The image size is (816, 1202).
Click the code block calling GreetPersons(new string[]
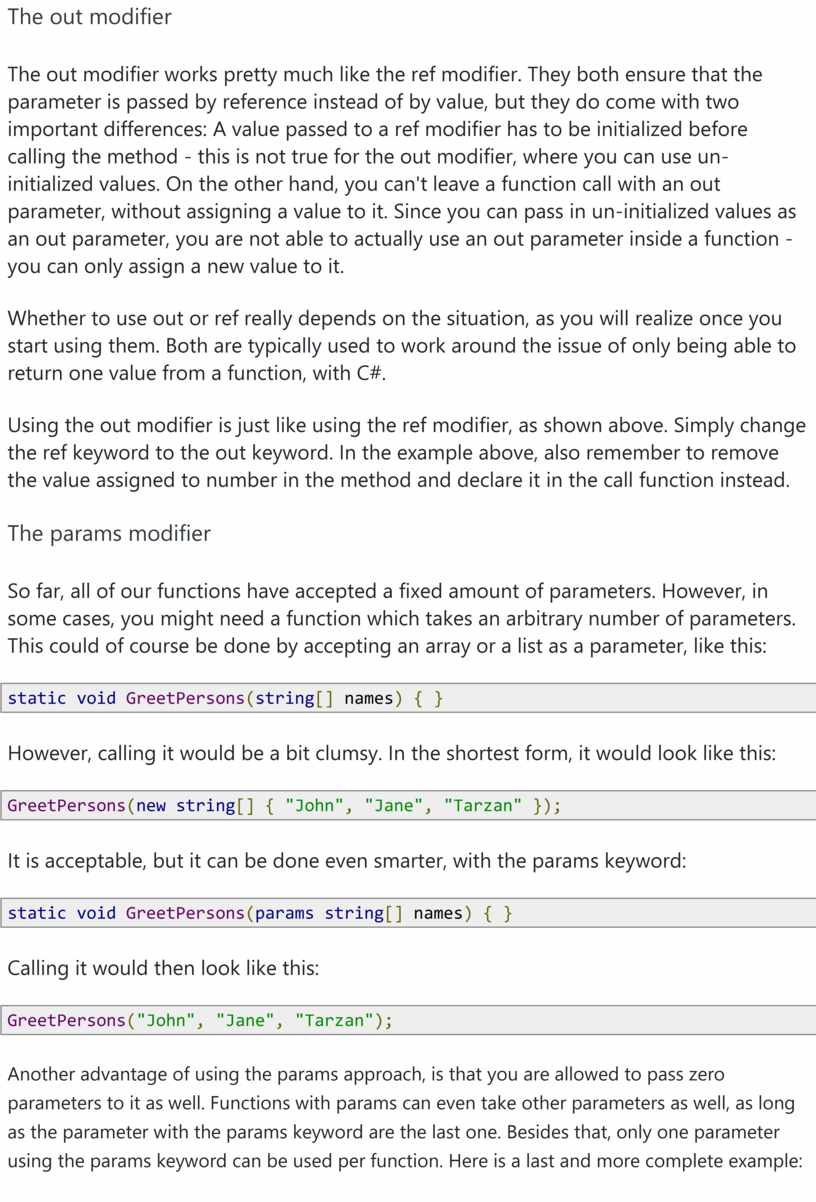(x=400, y=805)
